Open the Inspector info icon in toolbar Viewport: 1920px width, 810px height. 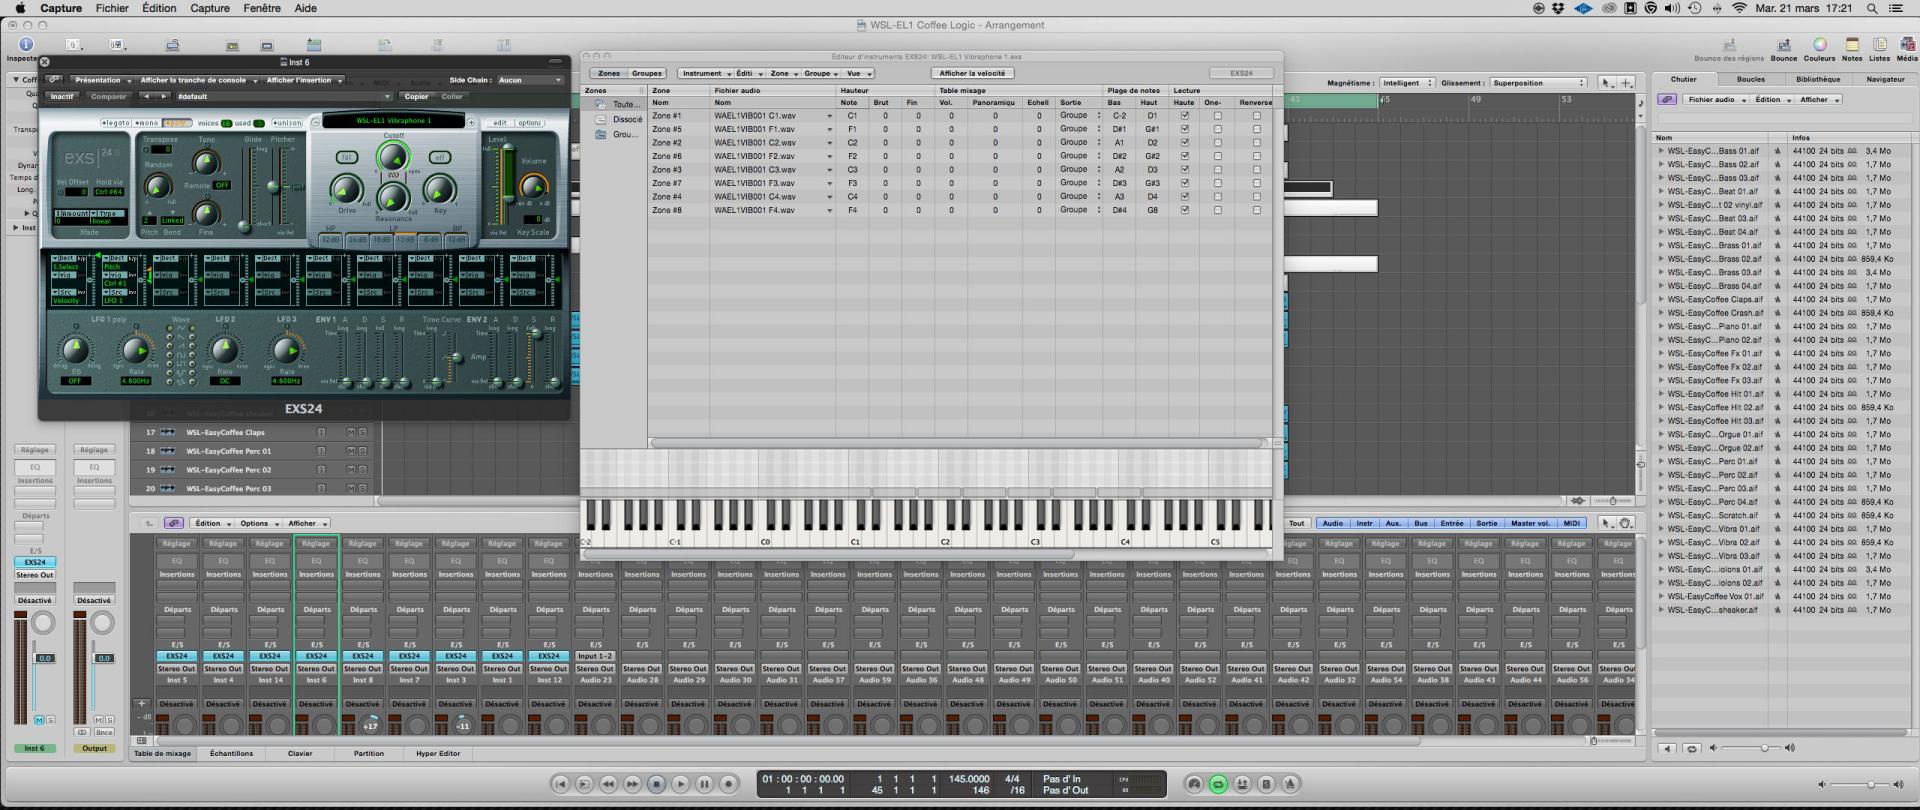tap(26, 44)
